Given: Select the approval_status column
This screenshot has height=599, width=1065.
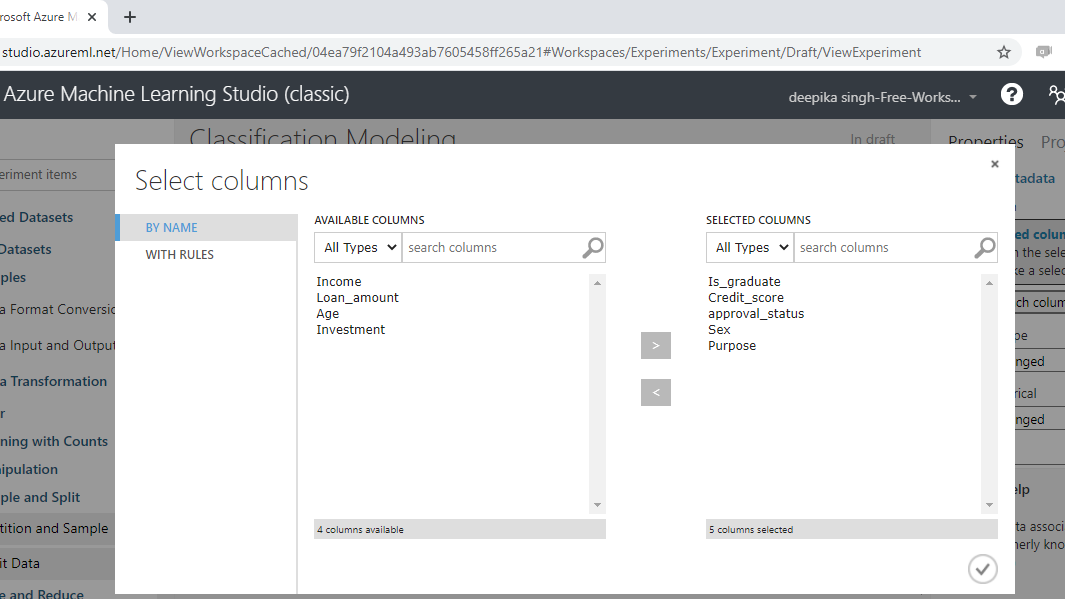Looking at the screenshot, I should [x=756, y=314].
